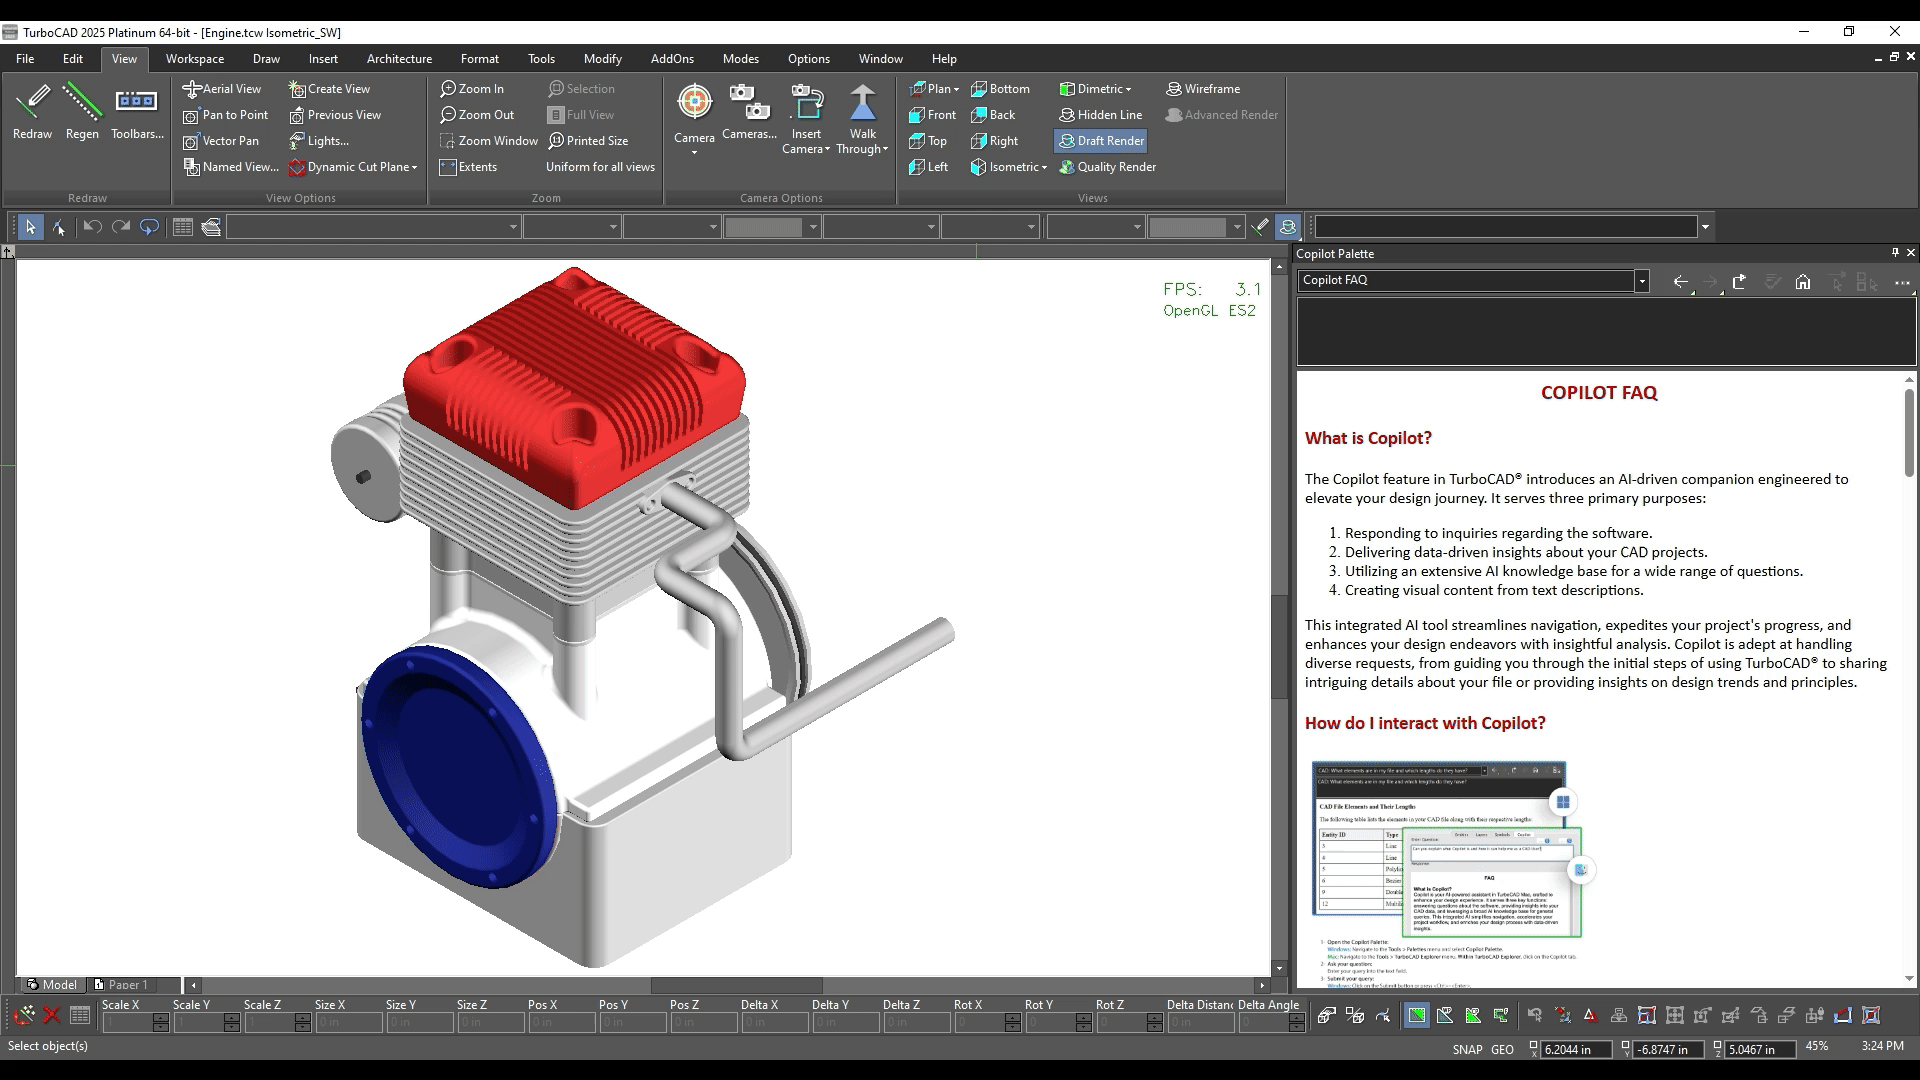Switch to the Front view
Image resolution: width=1920 pixels, height=1080 pixels.
[932, 115]
